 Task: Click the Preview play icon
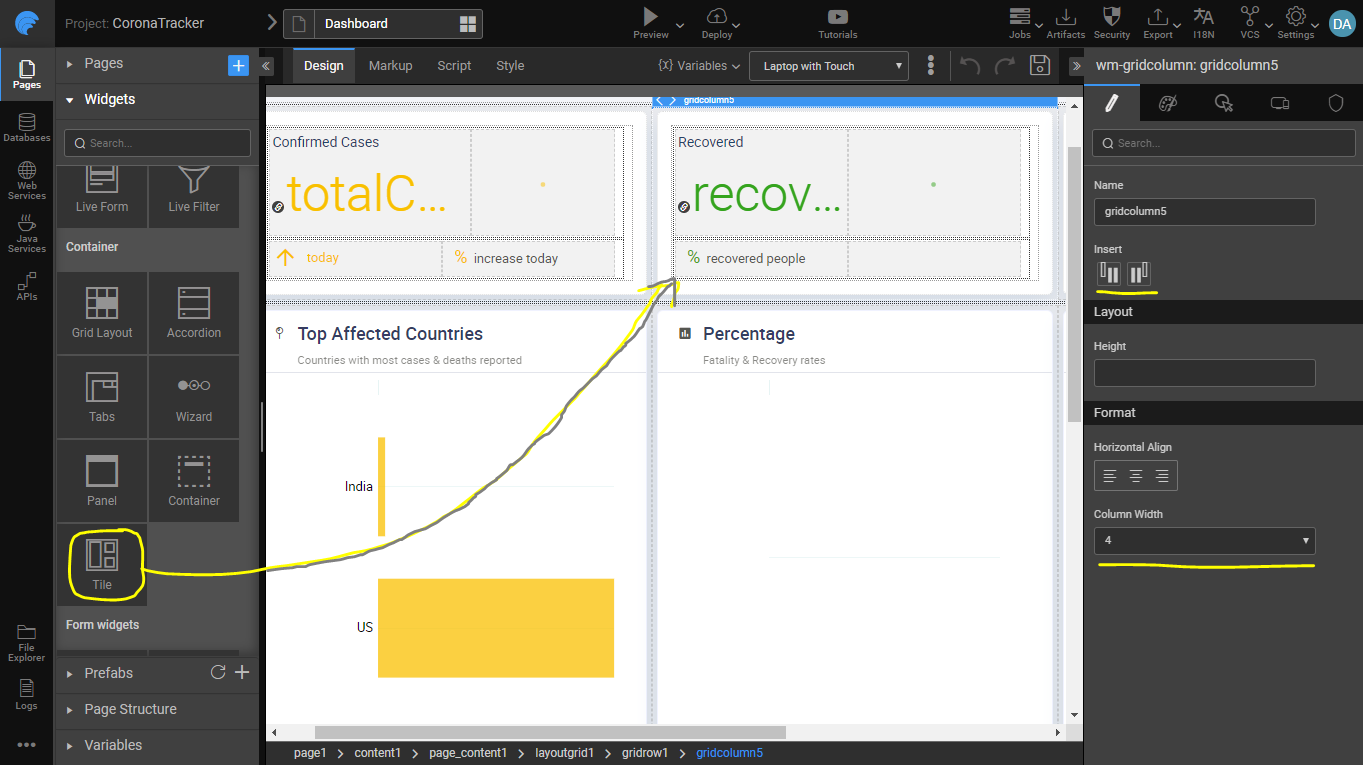point(650,16)
